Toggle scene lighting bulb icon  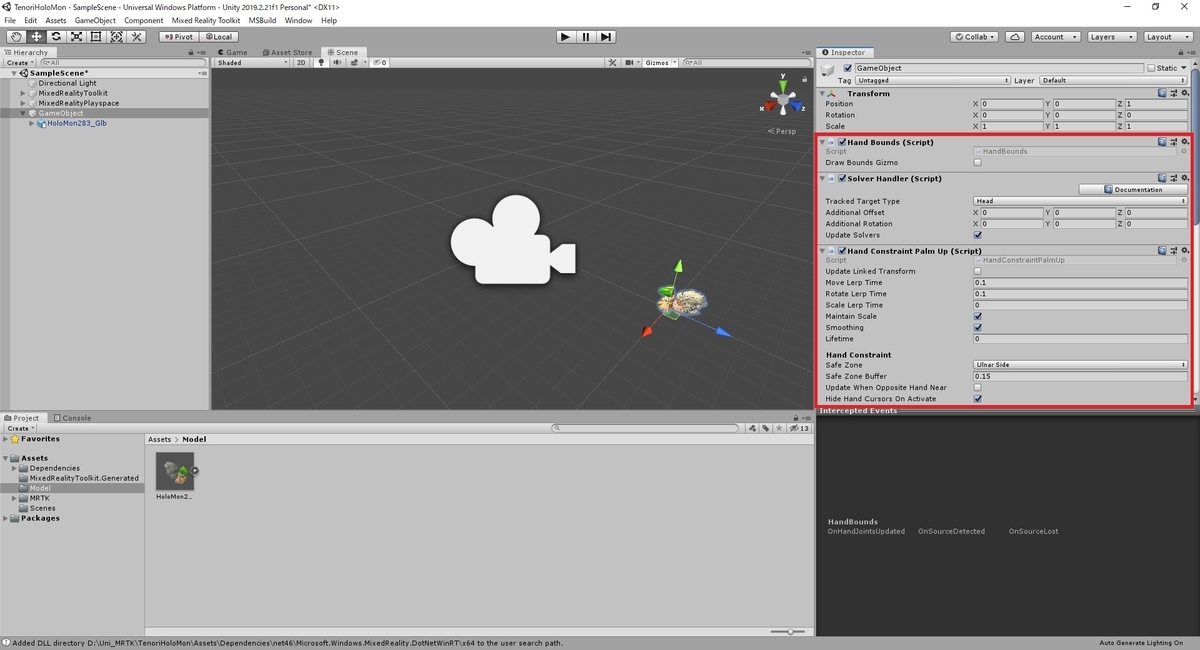coord(321,62)
